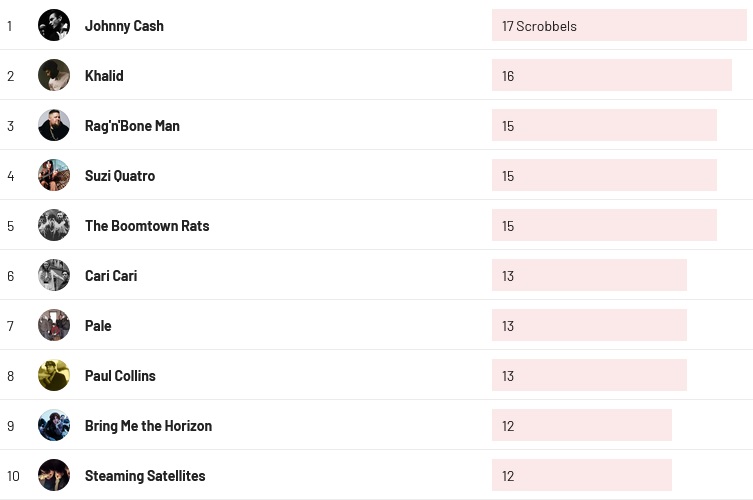
Task: Click Cari Cari's avatar image
Action: coord(54,275)
